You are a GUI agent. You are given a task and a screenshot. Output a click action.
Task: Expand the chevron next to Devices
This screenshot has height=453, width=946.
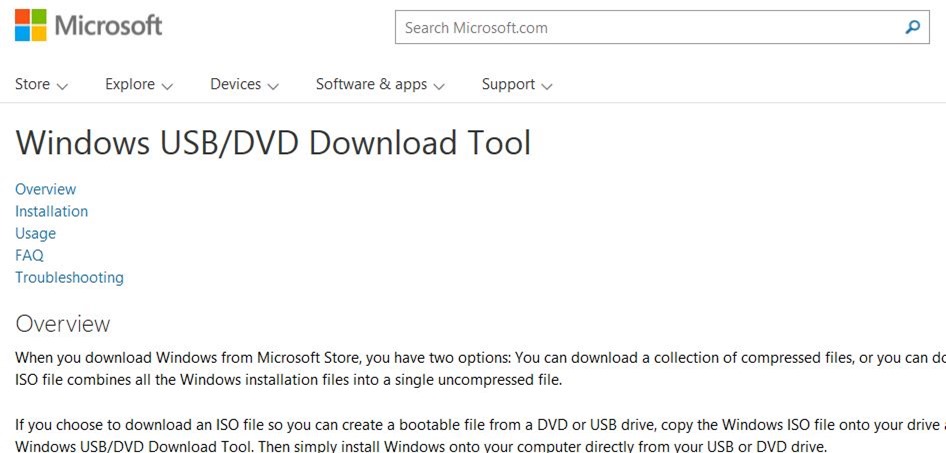click(273, 86)
